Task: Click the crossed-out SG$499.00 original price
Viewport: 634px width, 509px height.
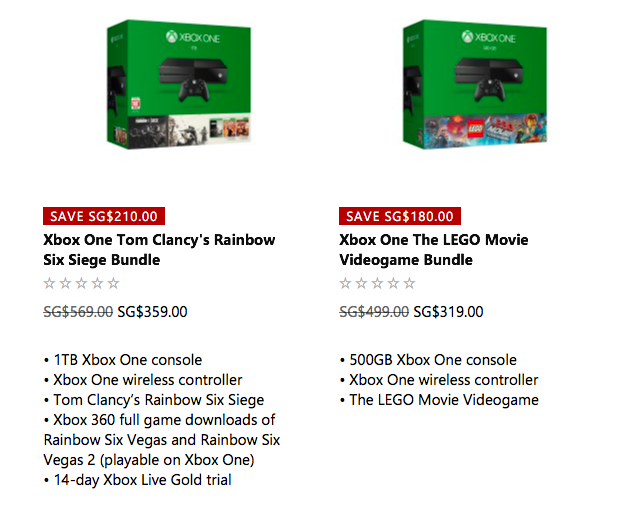Action: tap(374, 311)
